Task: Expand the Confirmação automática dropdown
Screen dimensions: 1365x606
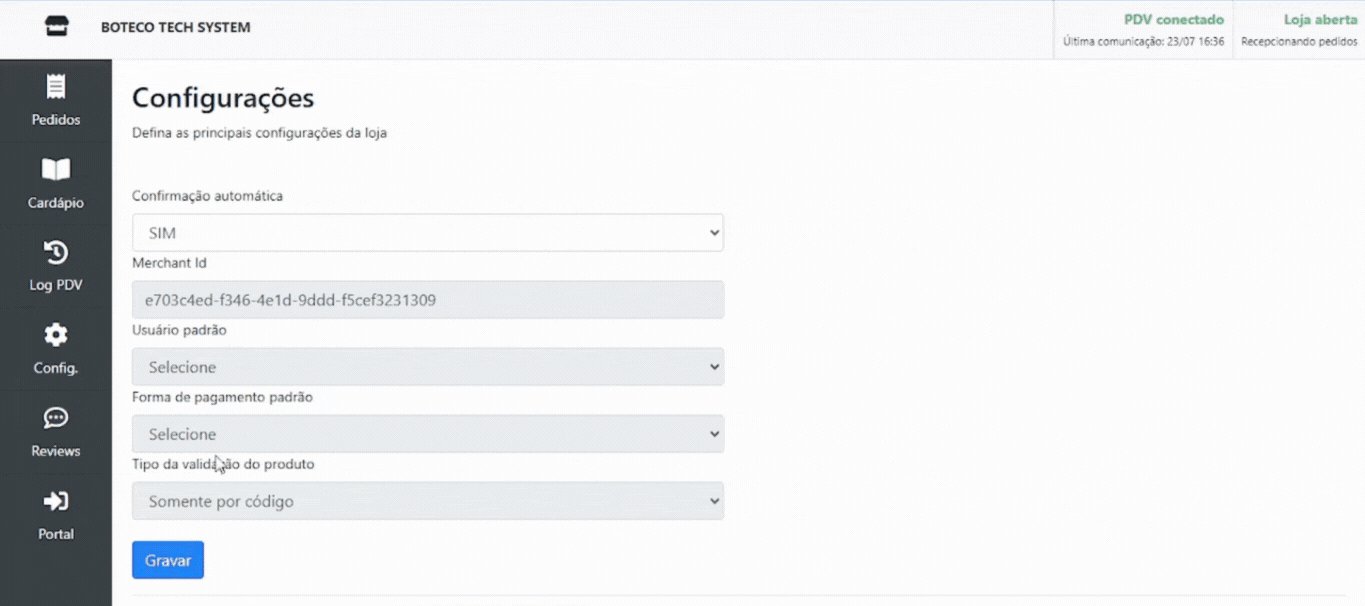Action: pyautogui.click(x=427, y=233)
